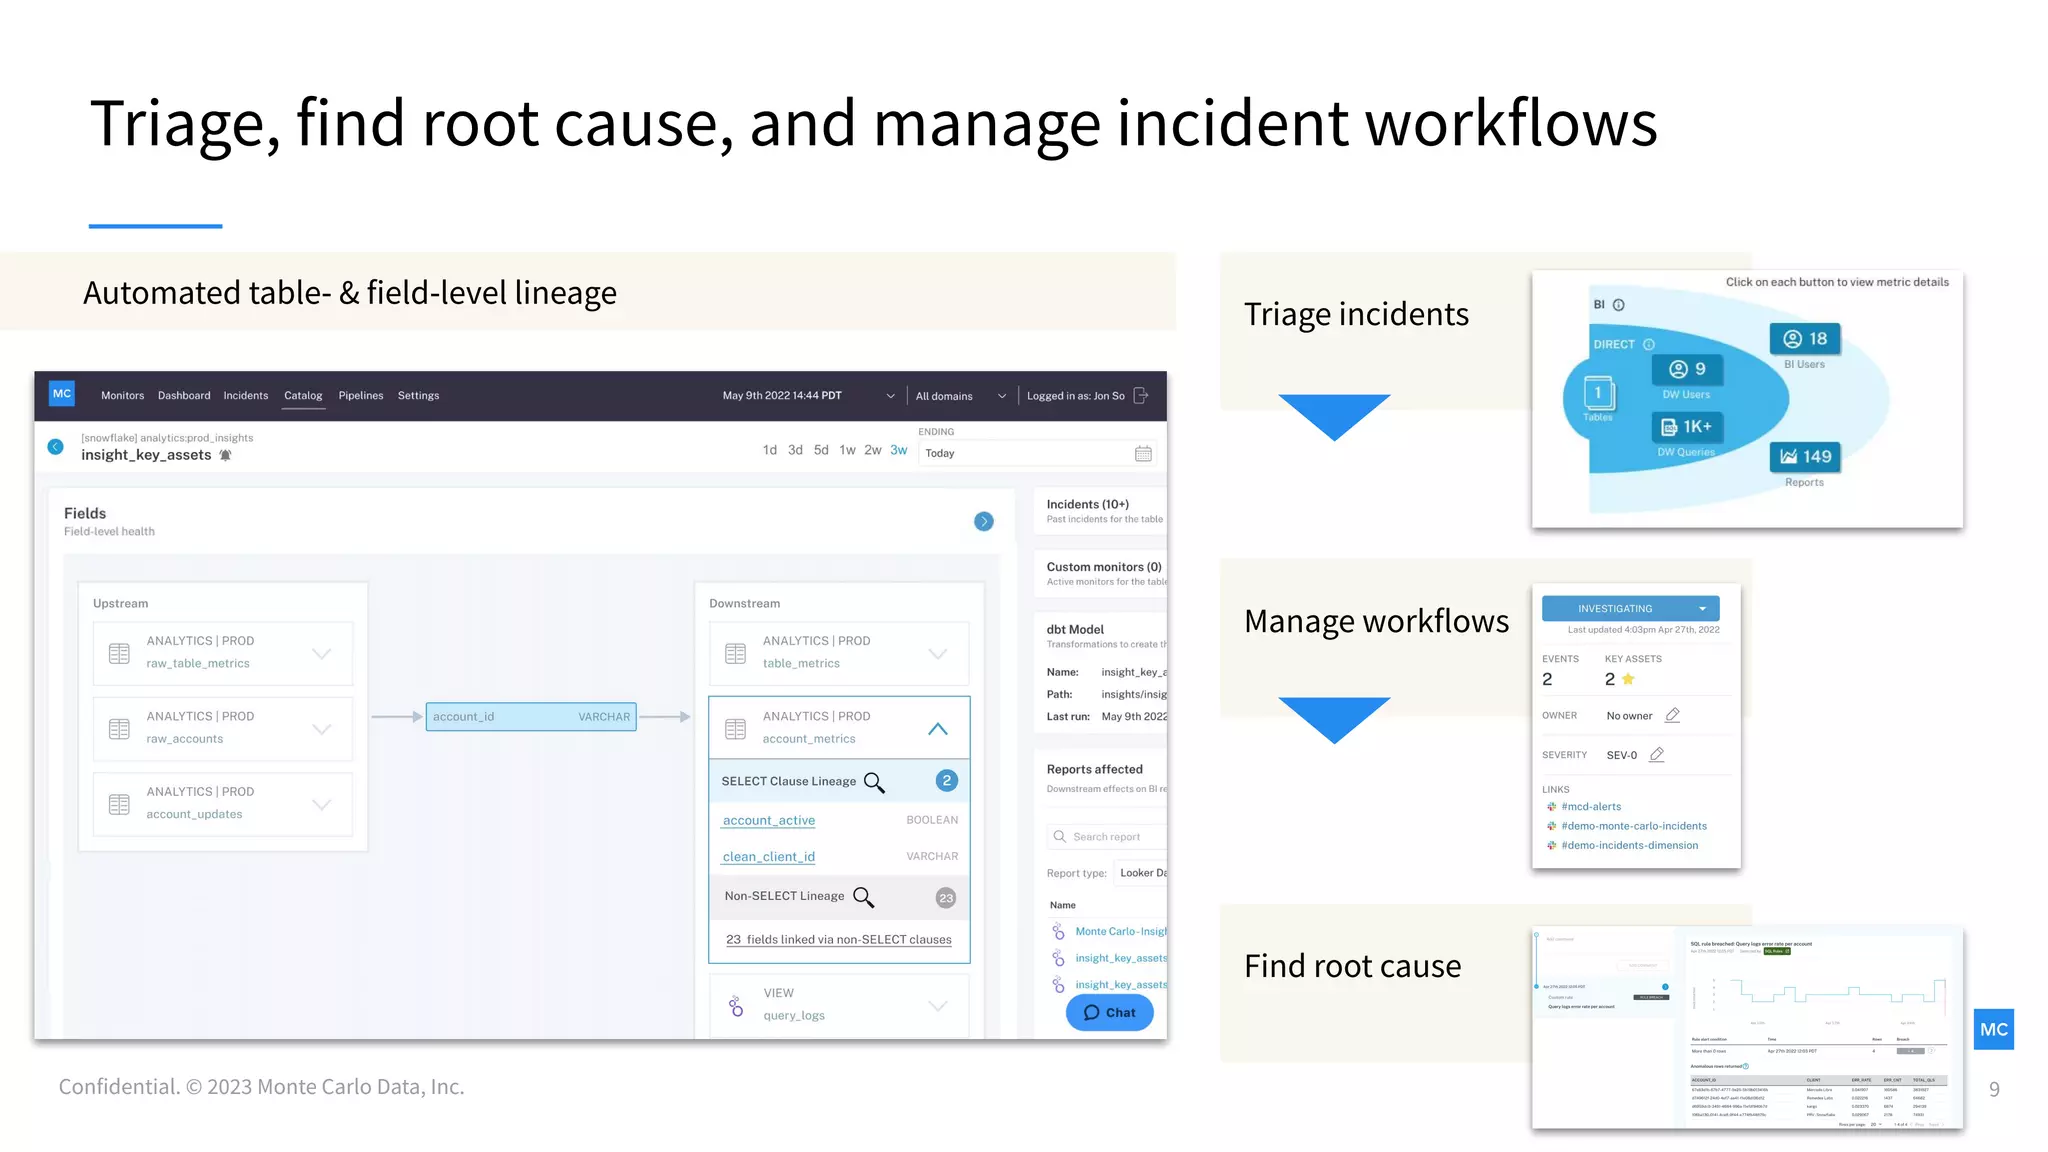
Task: Click the MC logo in navigation bar
Action: [62, 394]
